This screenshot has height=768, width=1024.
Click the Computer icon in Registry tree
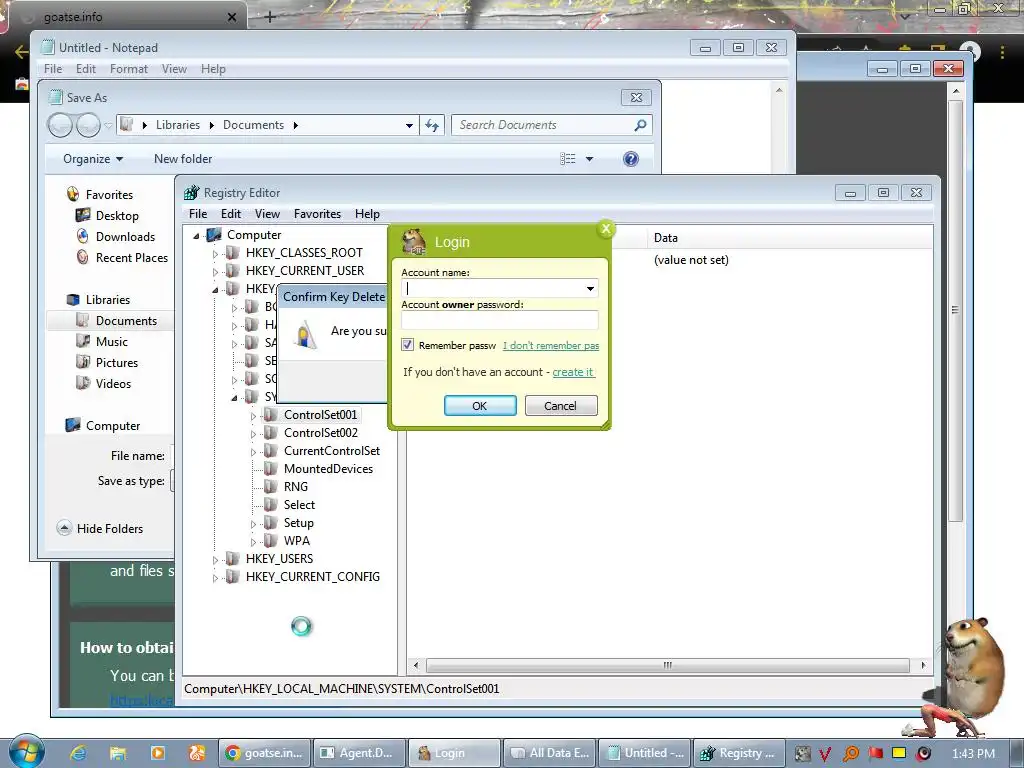214,234
